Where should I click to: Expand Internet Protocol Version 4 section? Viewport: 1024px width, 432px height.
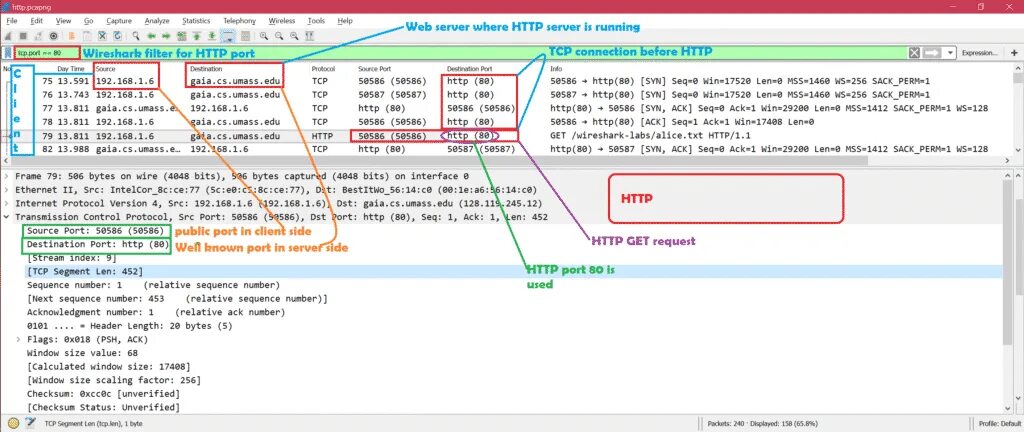[x=7, y=204]
